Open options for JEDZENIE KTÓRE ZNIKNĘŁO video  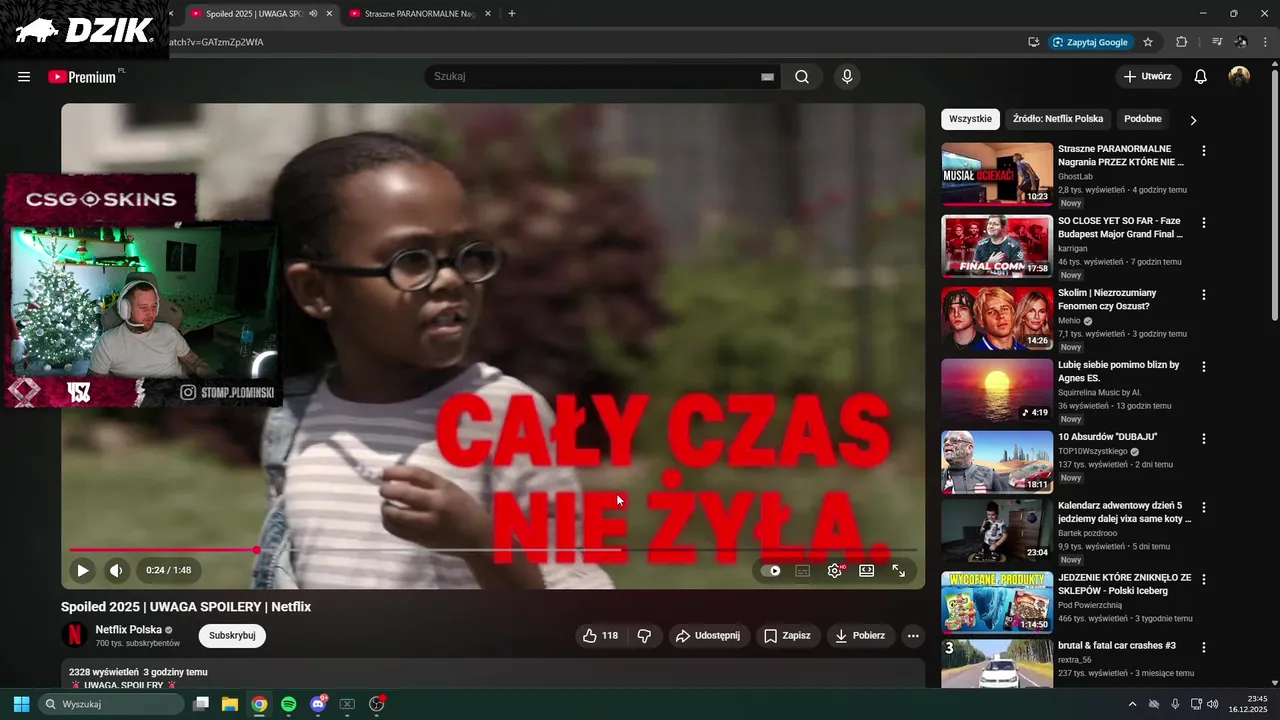(x=1204, y=579)
